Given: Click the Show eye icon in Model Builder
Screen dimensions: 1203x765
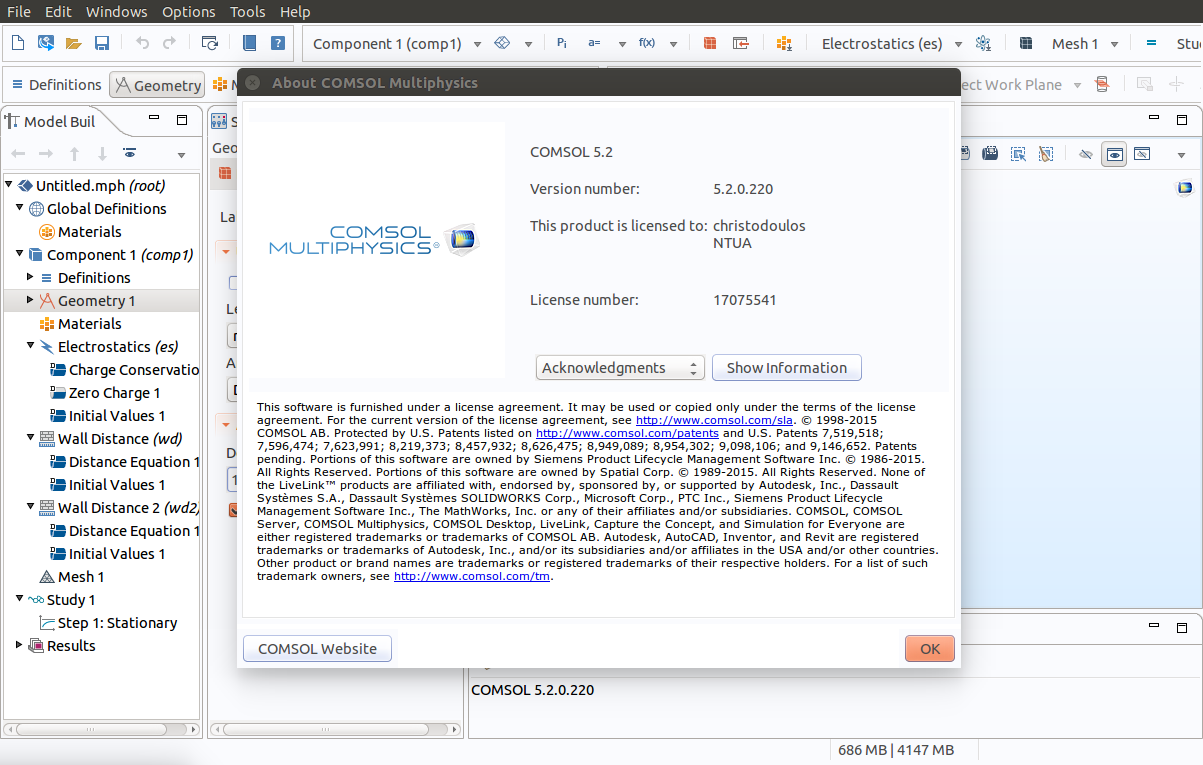Looking at the screenshot, I should (x=129, y=153).
